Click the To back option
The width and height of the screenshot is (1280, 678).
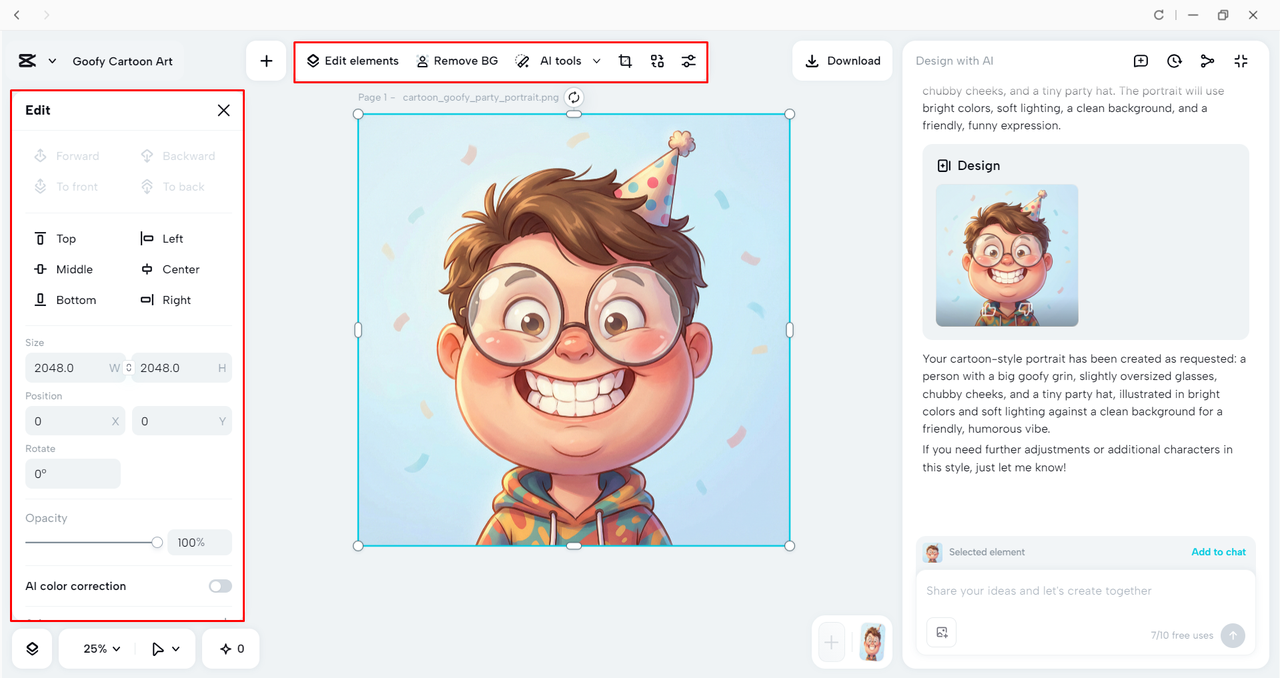(172, 187)
